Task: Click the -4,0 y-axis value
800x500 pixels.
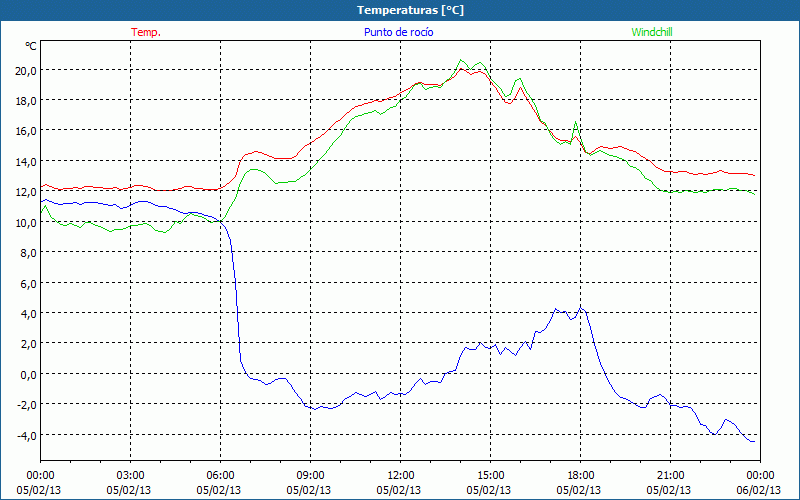Action: (26, 436)
